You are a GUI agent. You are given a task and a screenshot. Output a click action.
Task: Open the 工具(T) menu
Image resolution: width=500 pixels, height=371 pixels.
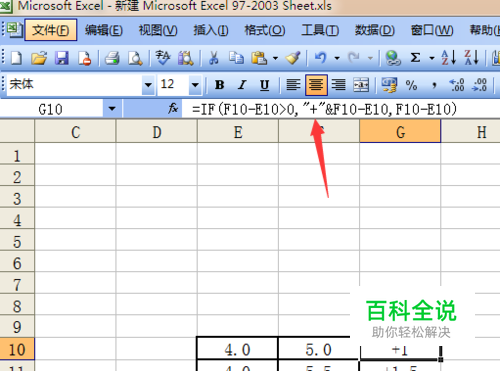tap(320, 30)
